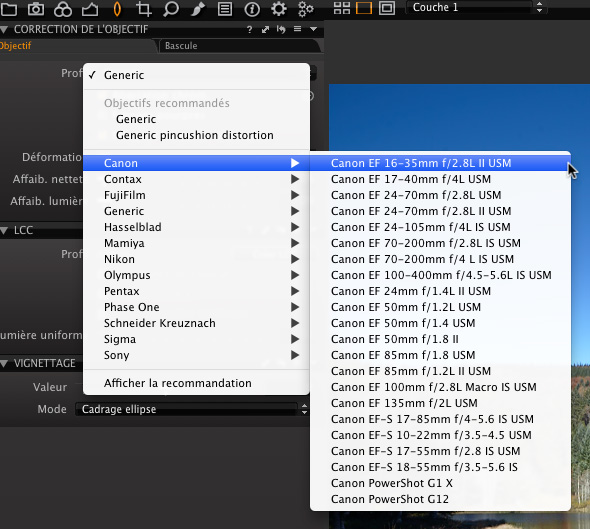Toggle the framed viewer proof margin icon
This screenshot has height=529, width=590.
click(x=387, y=8)
